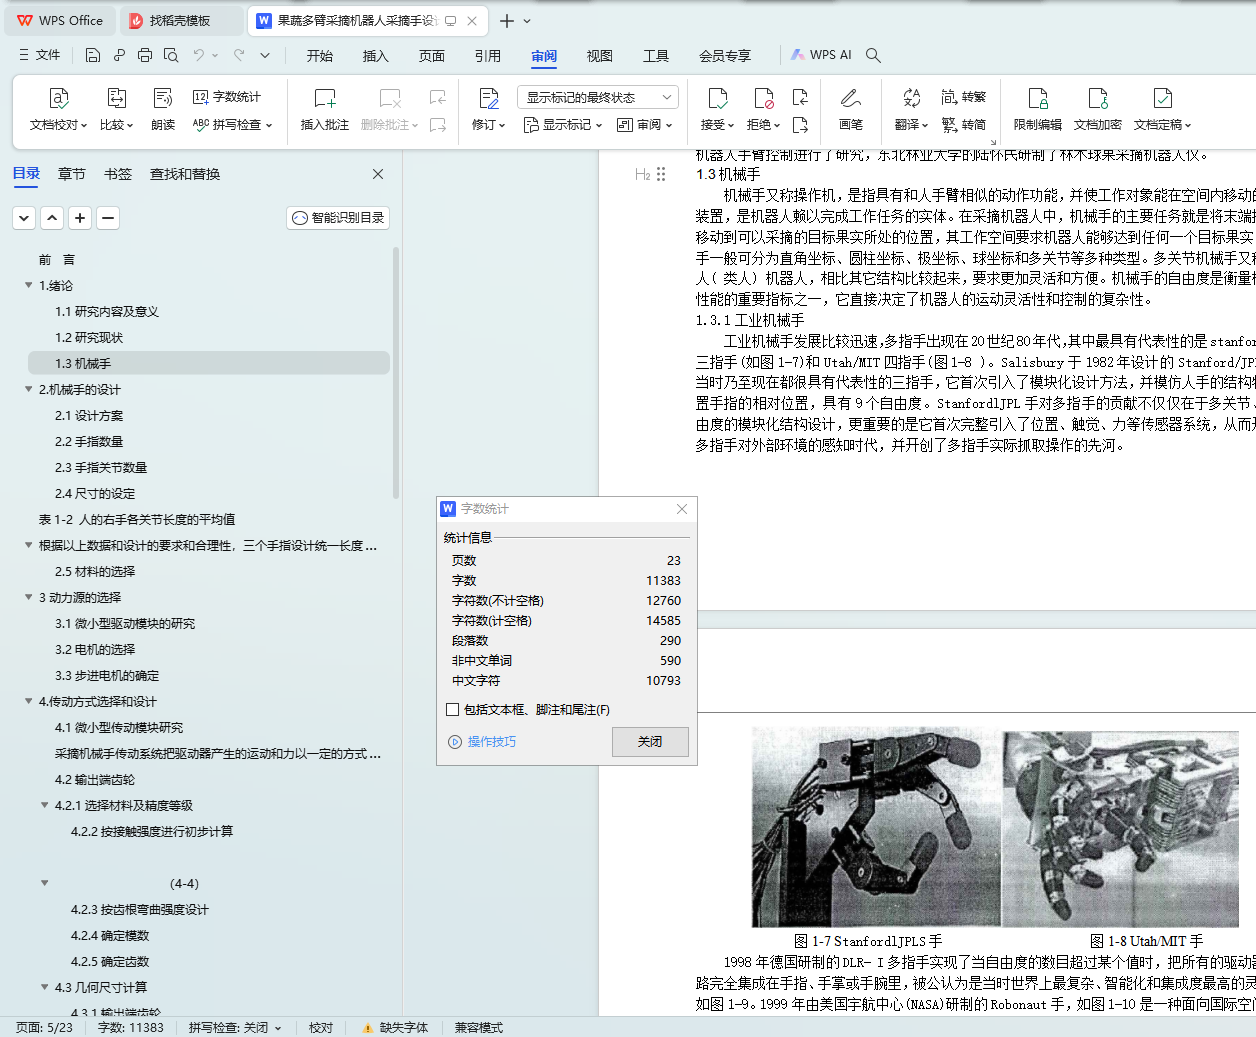Open new tab with plus button
The image size is (1256, 1037).
(x=506, y=20)
